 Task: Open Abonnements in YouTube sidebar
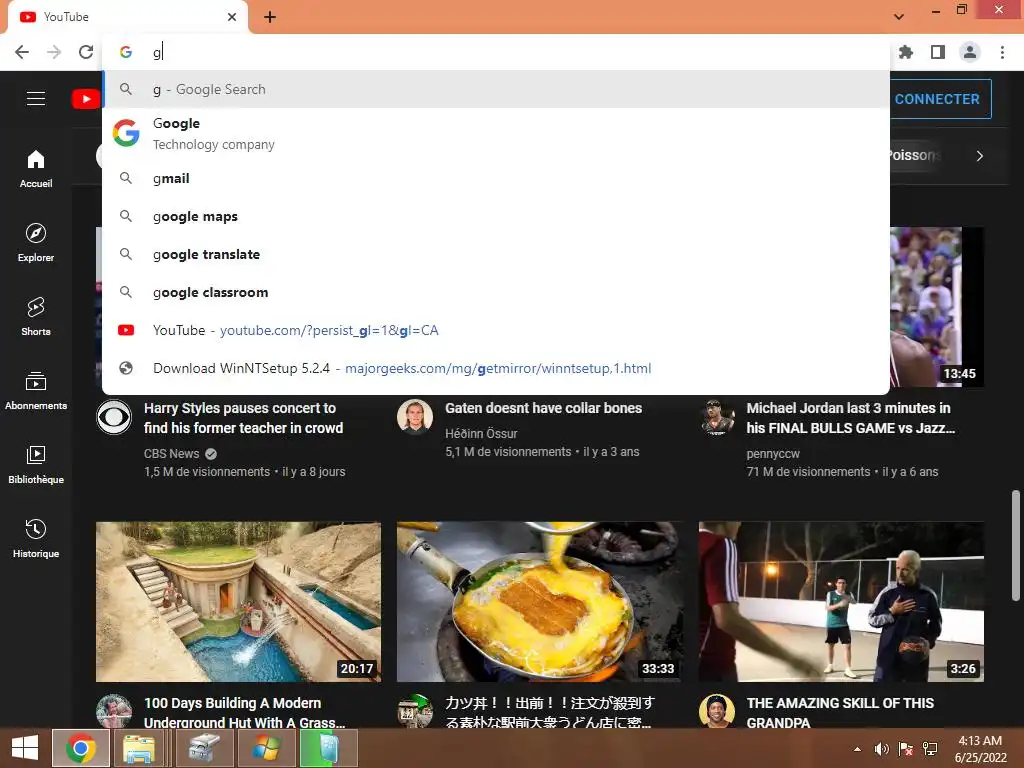point(36,391)
